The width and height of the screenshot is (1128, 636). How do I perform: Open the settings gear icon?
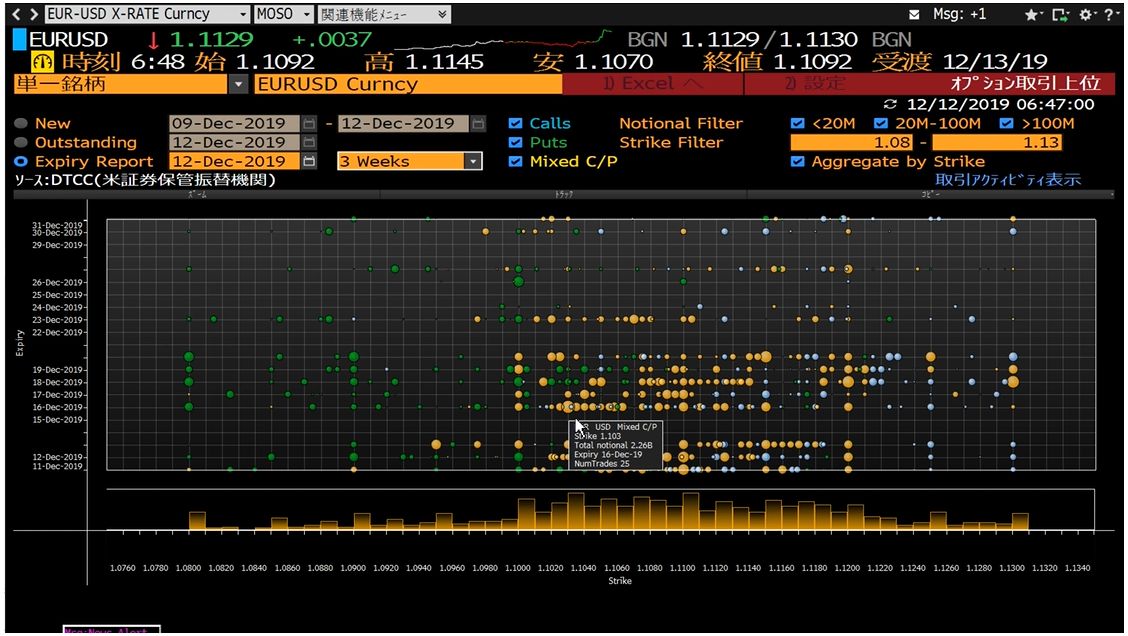(1085, 15)
